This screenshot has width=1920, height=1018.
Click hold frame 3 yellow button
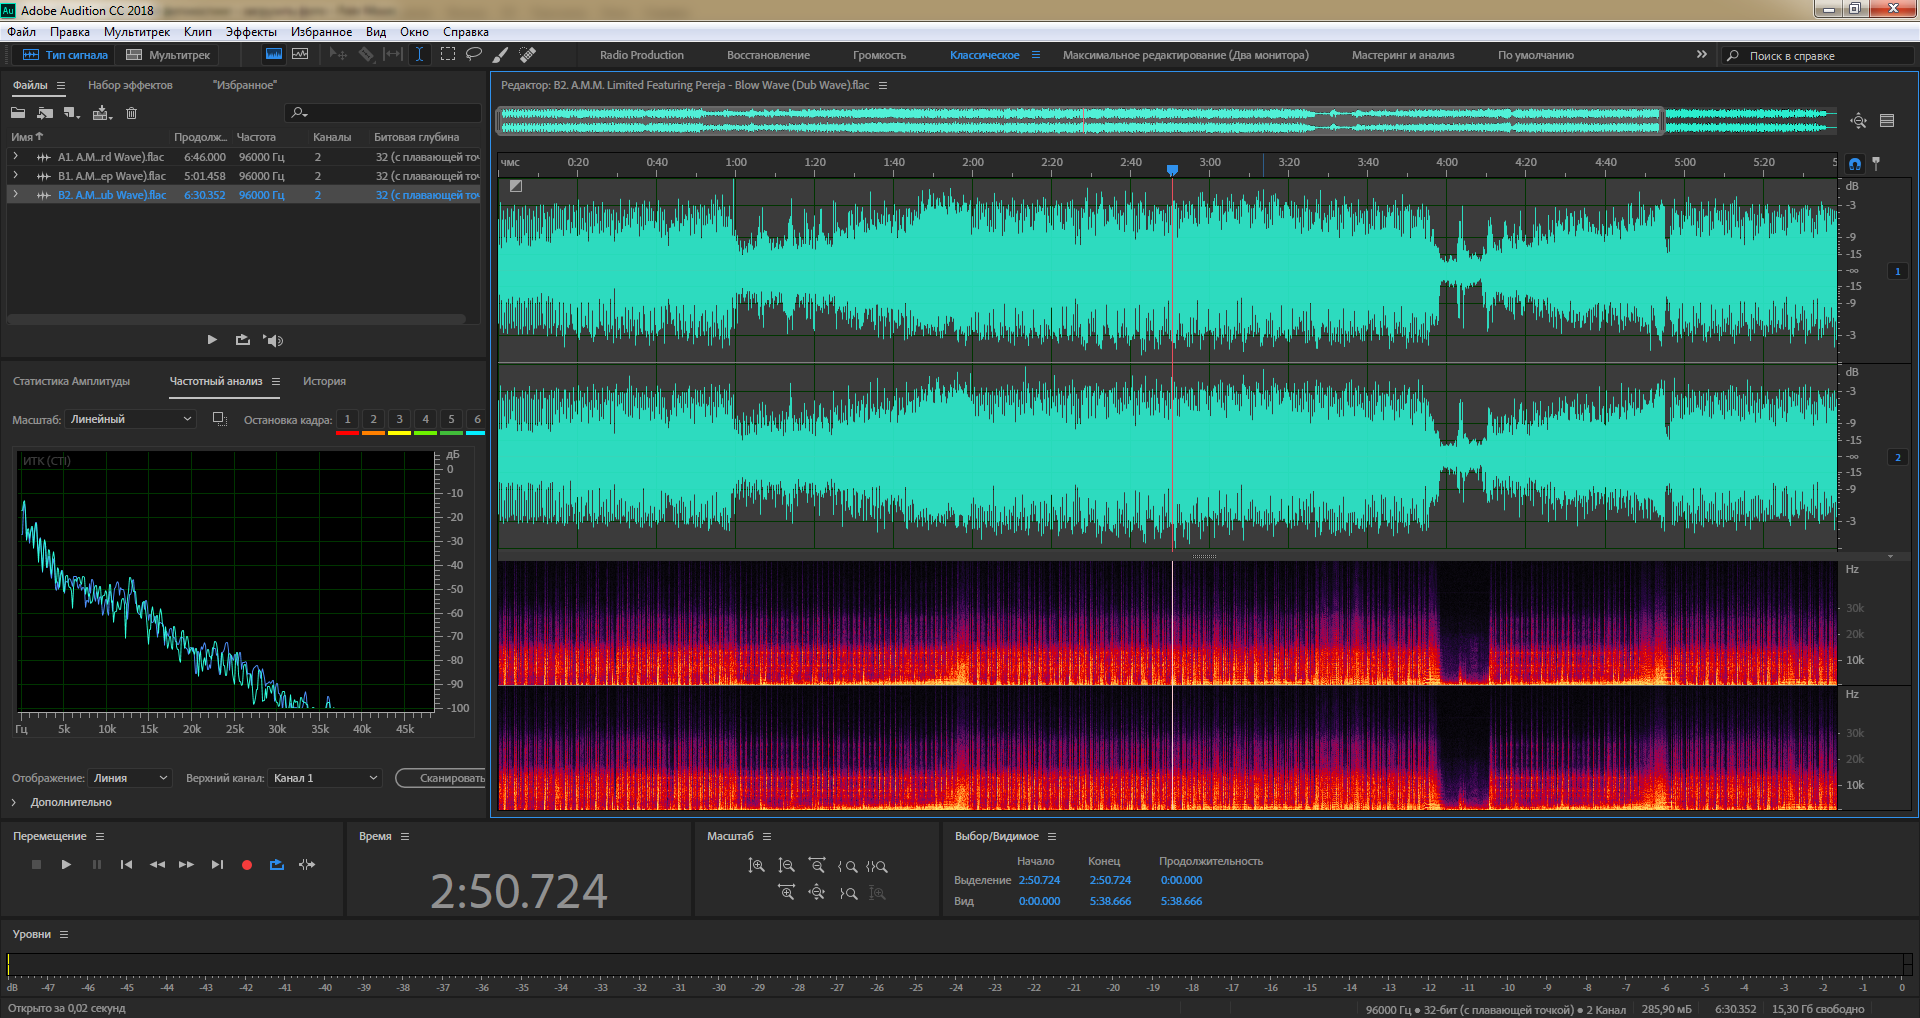tap(399, 422)
